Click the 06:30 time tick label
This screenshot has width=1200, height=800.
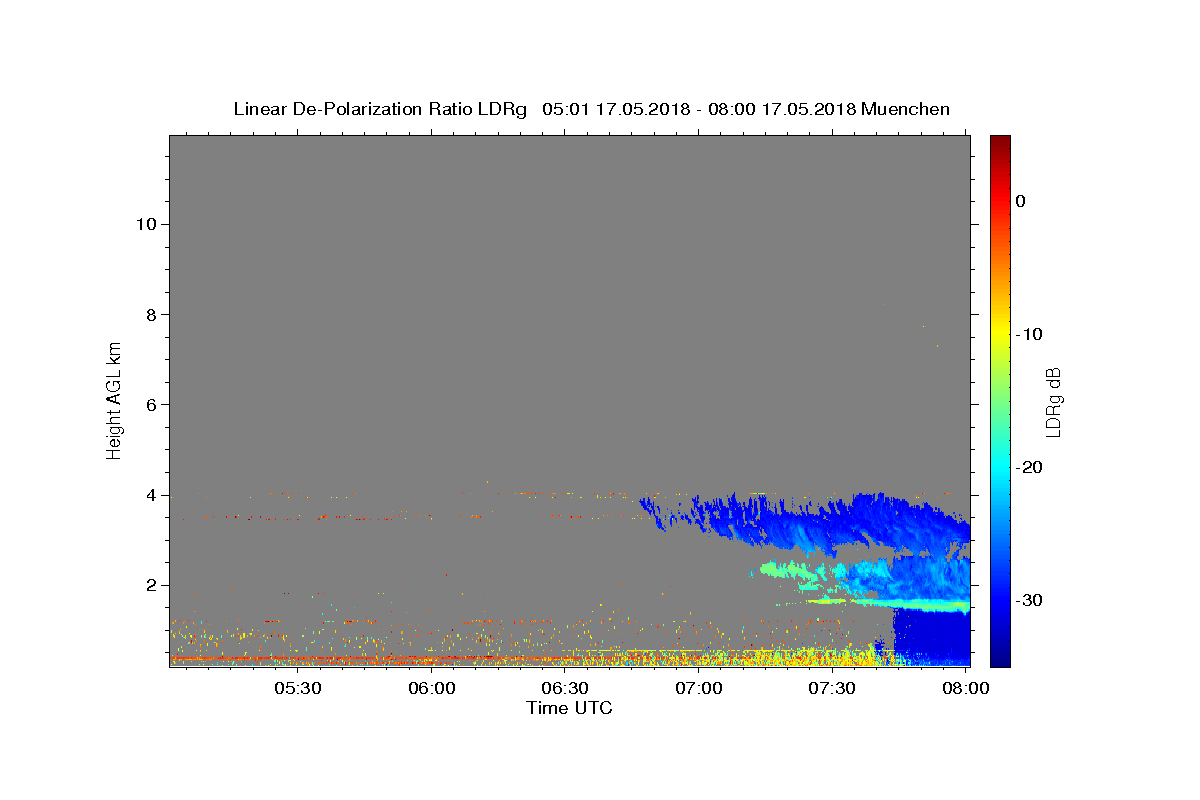pos(565,689)
